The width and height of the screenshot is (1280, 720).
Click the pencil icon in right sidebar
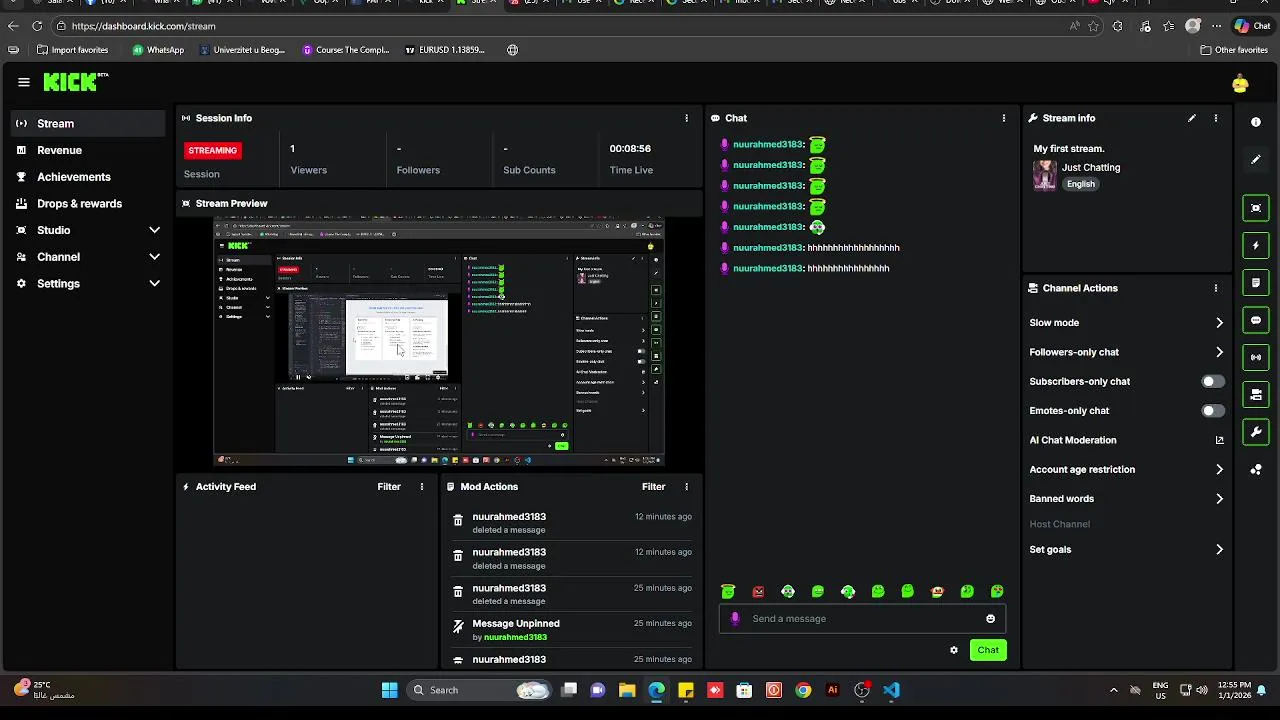1256,159
